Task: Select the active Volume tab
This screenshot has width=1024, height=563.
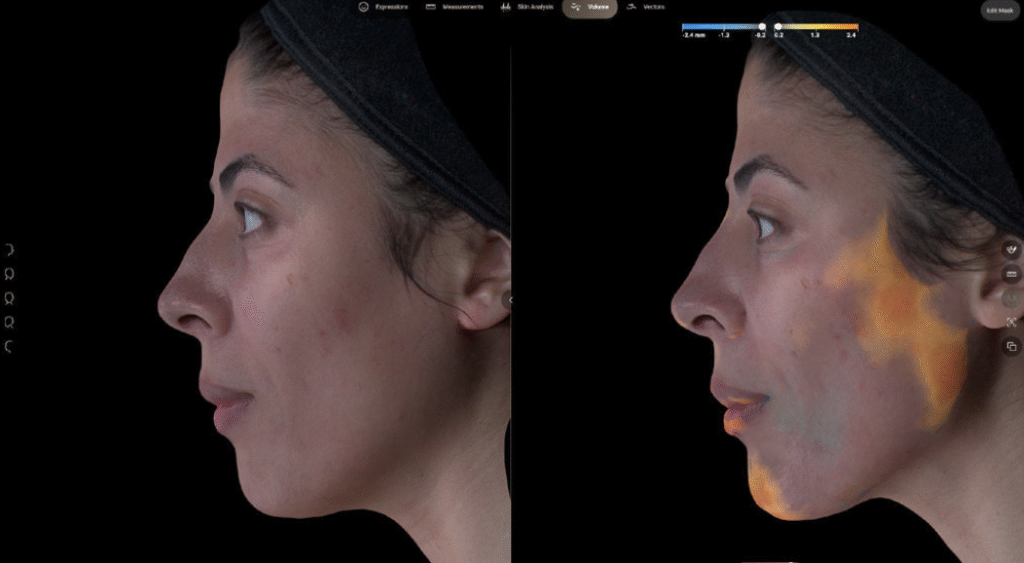Action: [x=590, y=8]
